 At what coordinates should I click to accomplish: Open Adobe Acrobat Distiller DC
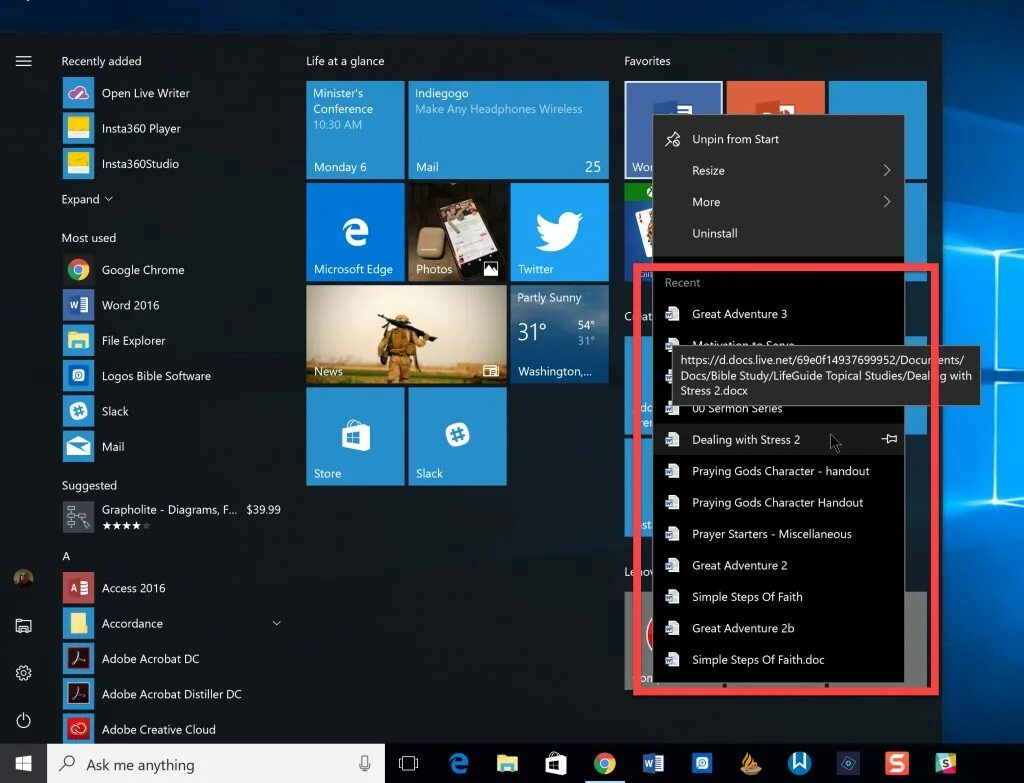(x=172, y=694)
